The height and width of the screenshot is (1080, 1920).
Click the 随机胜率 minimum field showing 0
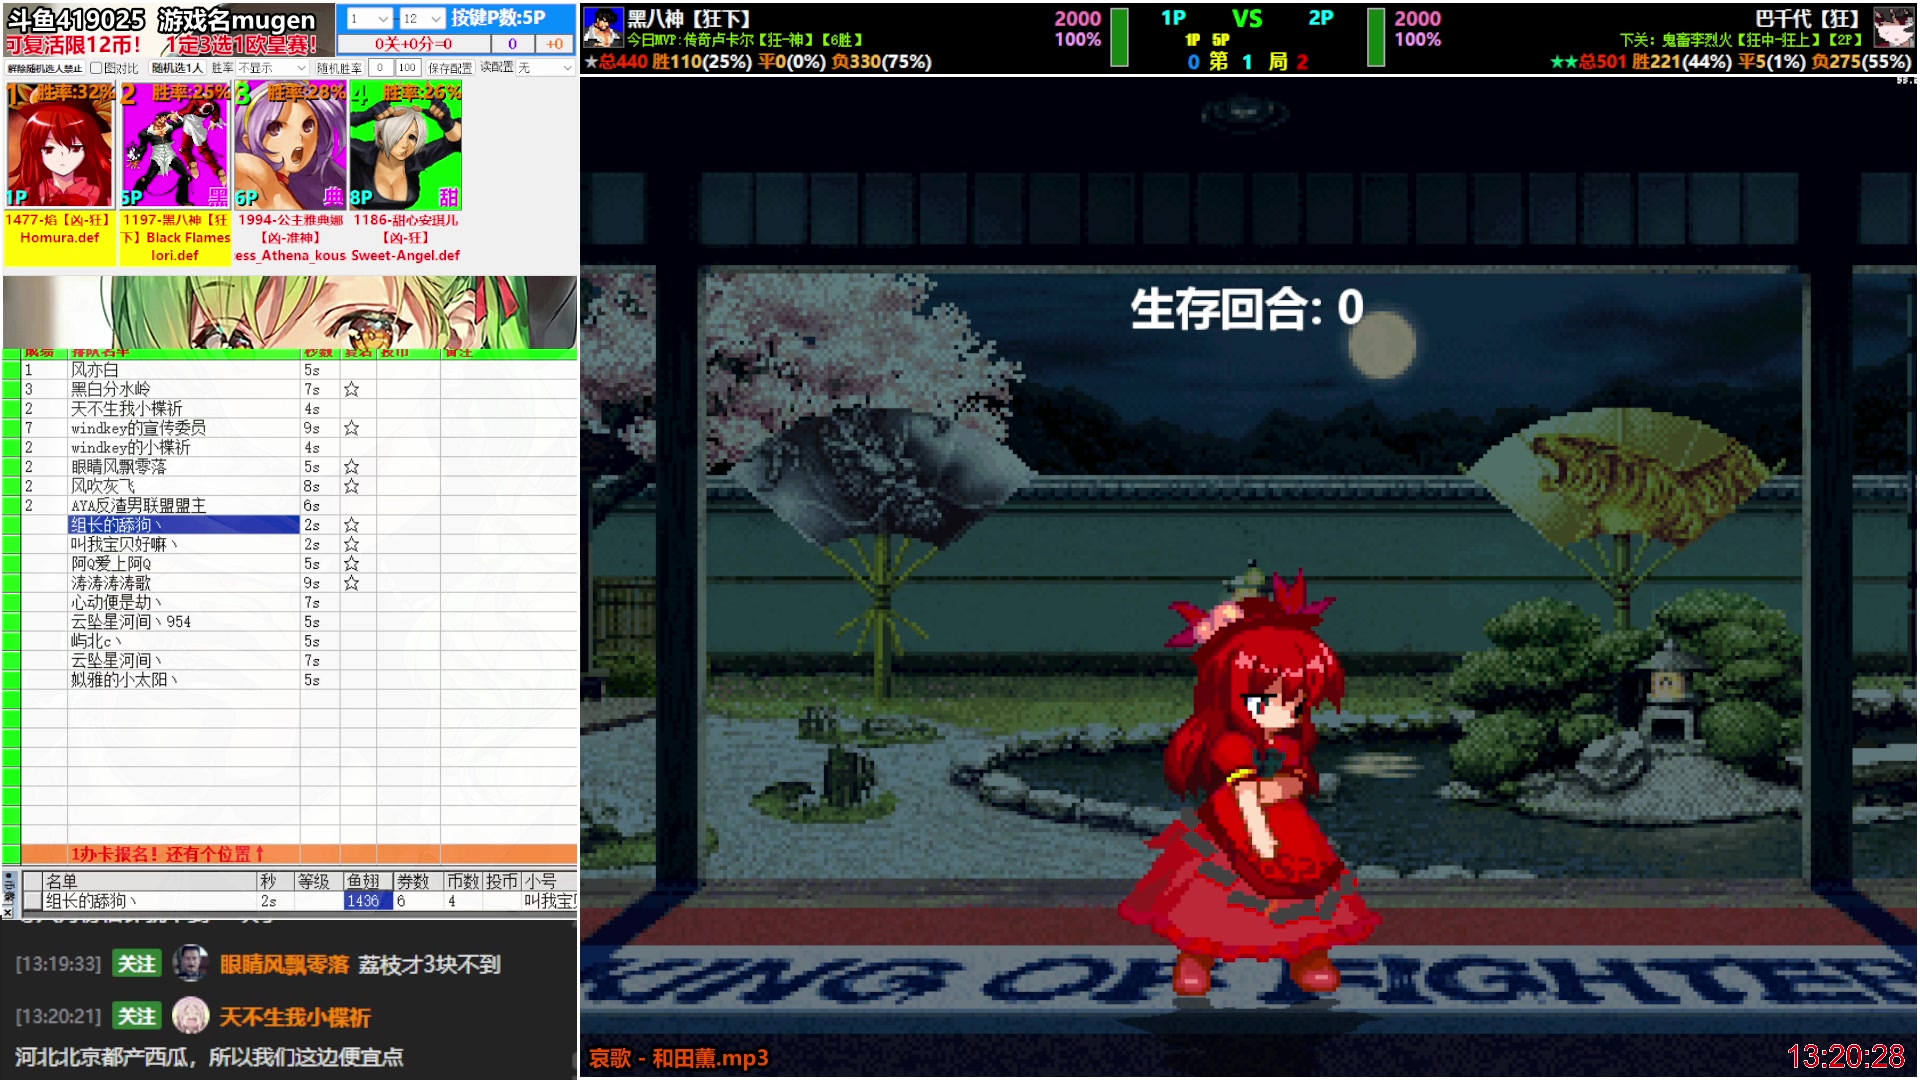click(380, 68)
